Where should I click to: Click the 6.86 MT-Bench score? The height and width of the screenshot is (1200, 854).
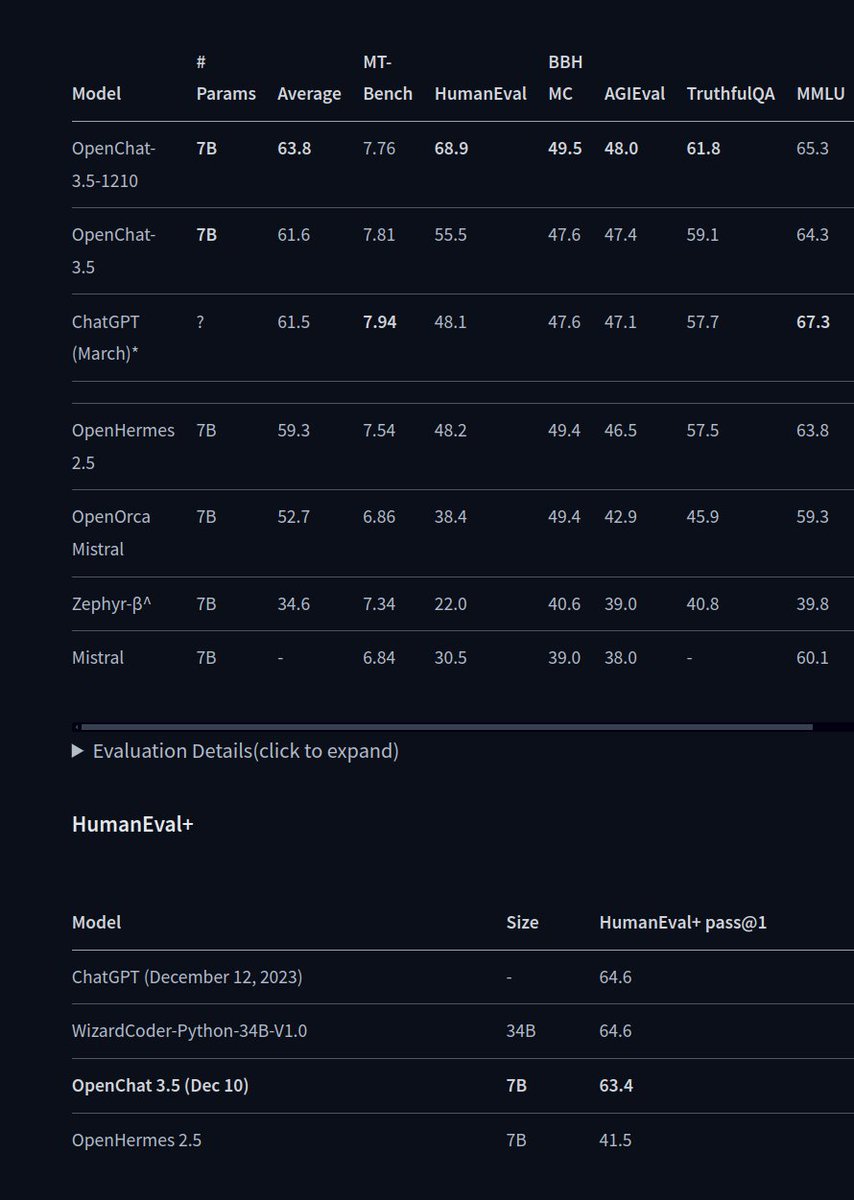[379, 517]
